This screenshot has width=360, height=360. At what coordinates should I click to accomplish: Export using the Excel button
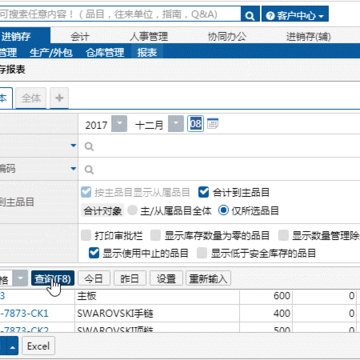pyautogui.click(x=38, y=346)
